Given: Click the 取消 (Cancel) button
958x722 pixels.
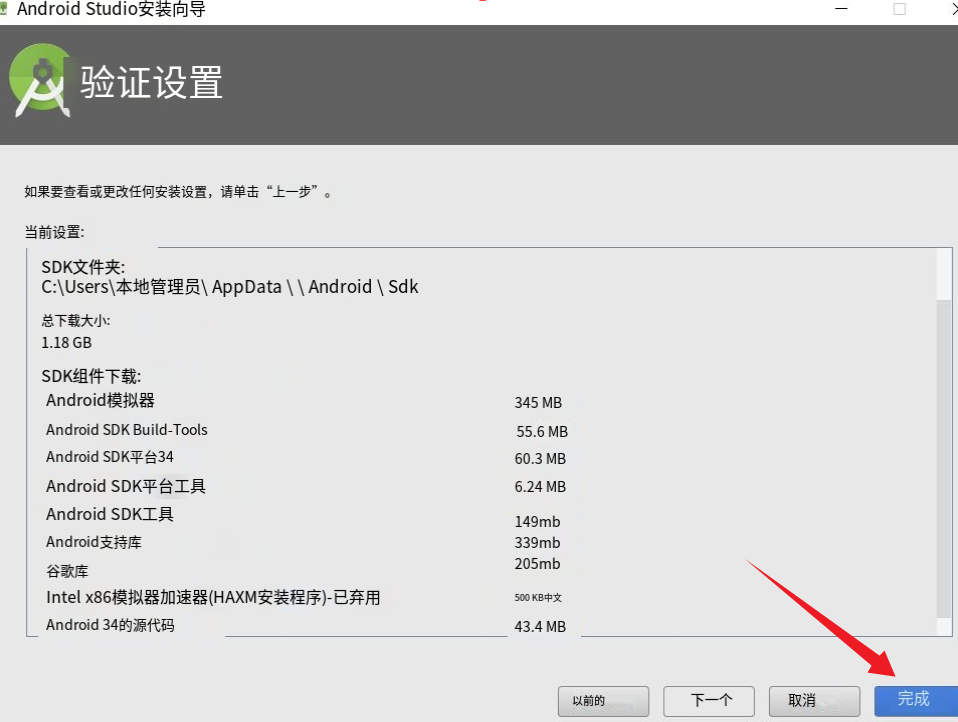Looking at the screenshot, I should (814, 700).
